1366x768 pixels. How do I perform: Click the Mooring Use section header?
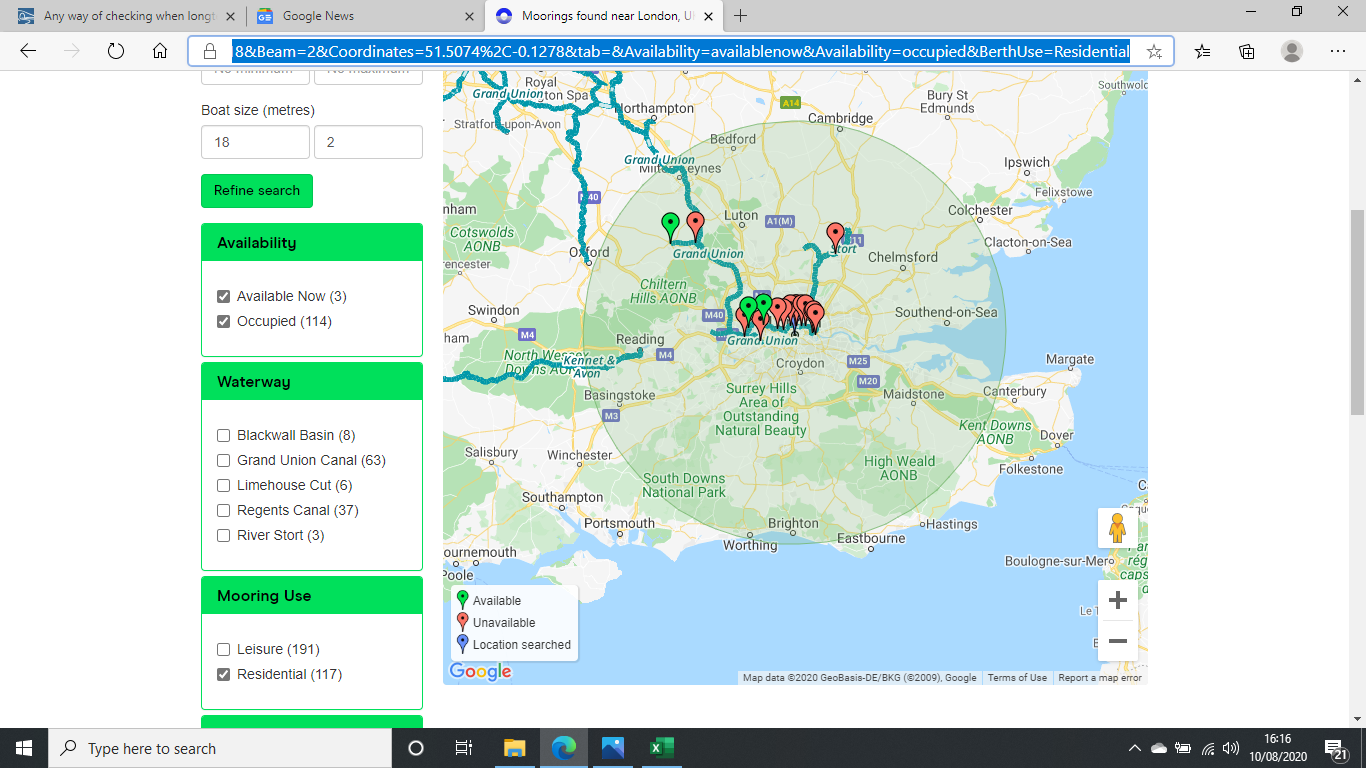pyautogui.click(x=312, y=596)
